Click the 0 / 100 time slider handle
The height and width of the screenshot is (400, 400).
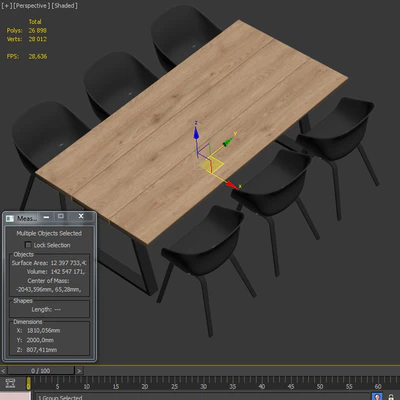(x=41, y=371)
